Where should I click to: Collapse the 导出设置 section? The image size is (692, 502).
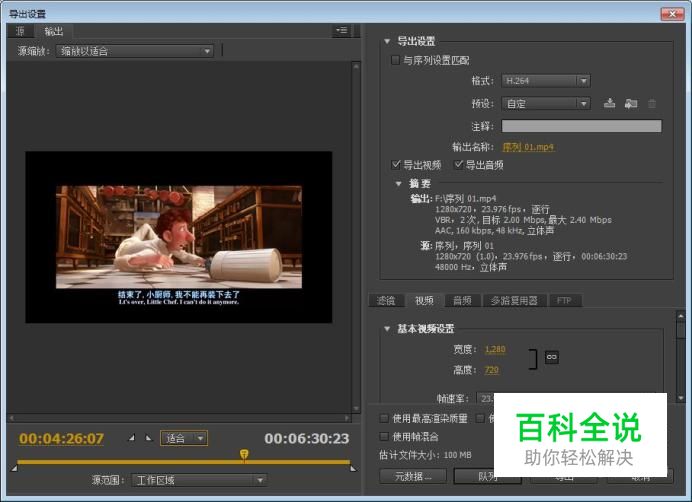[x=387, y=42]
